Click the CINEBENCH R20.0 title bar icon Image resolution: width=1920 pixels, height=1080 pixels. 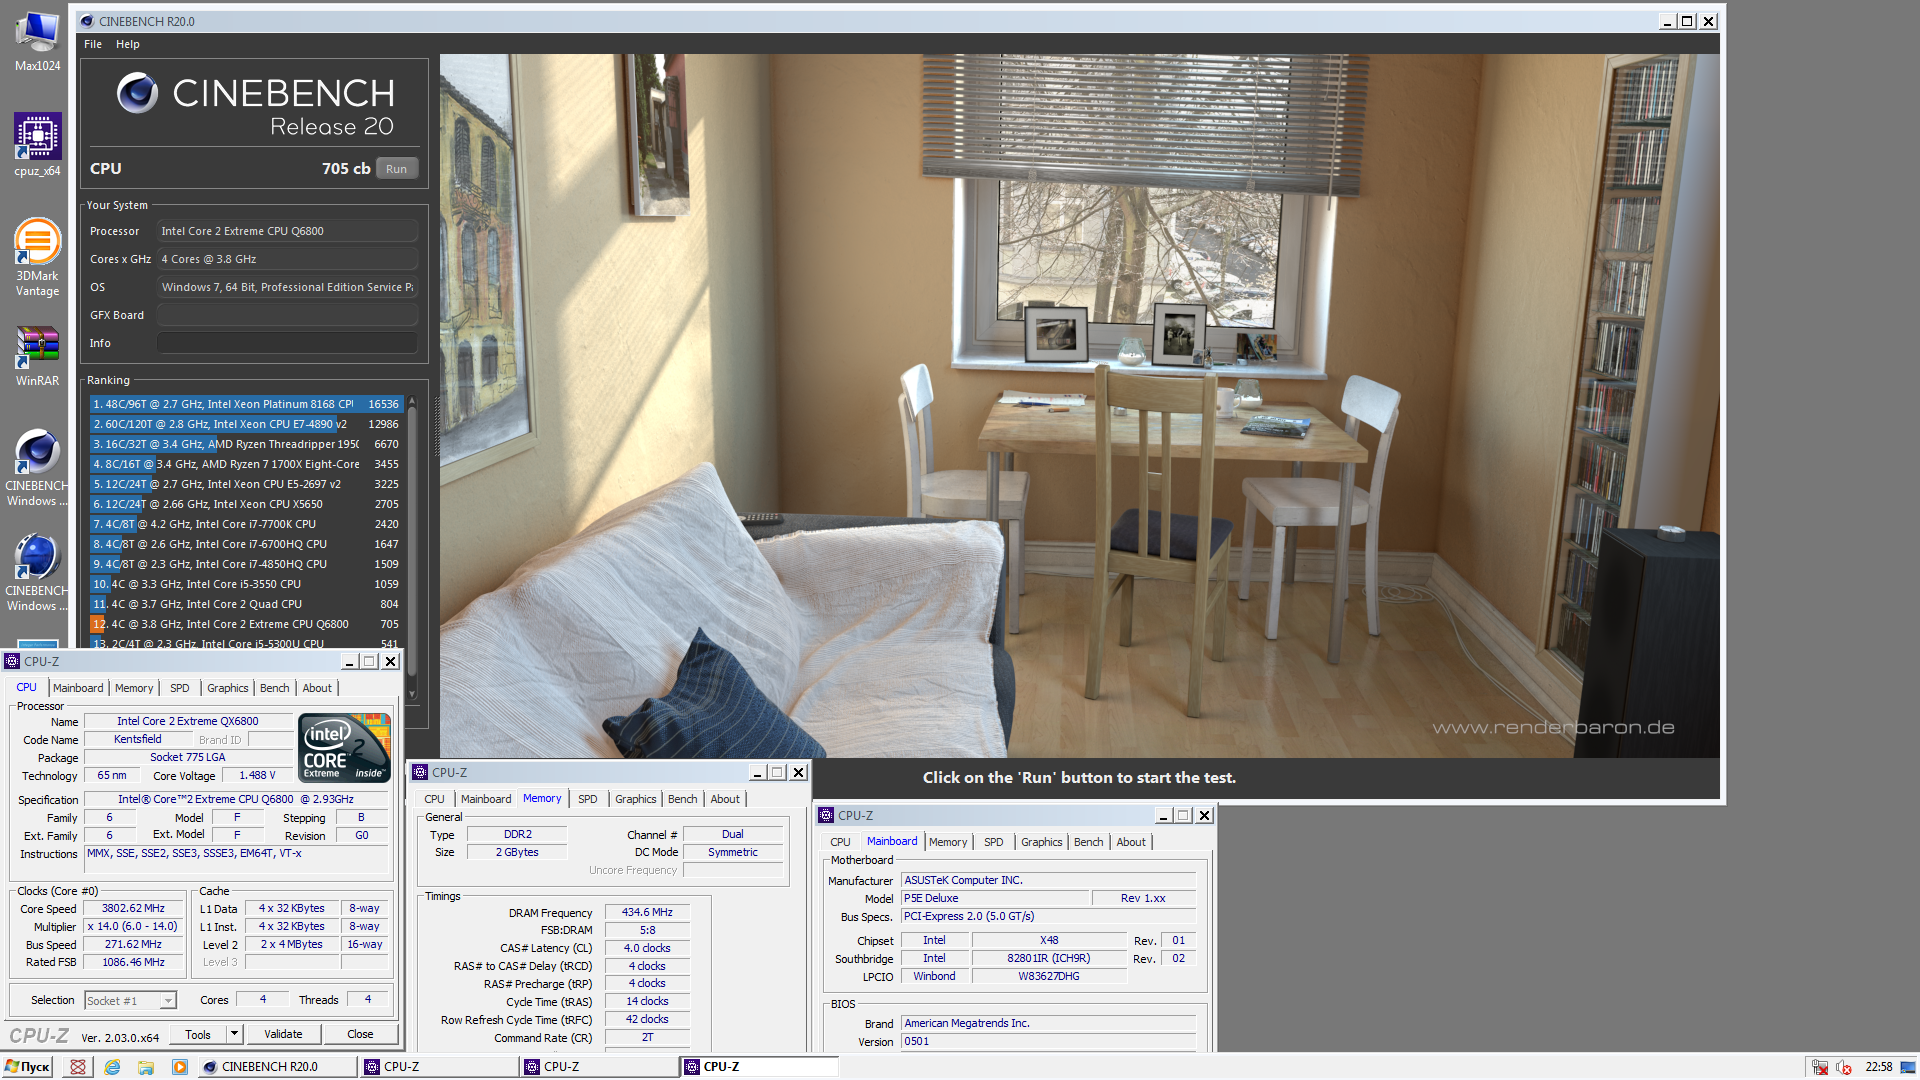pos(87,21)
